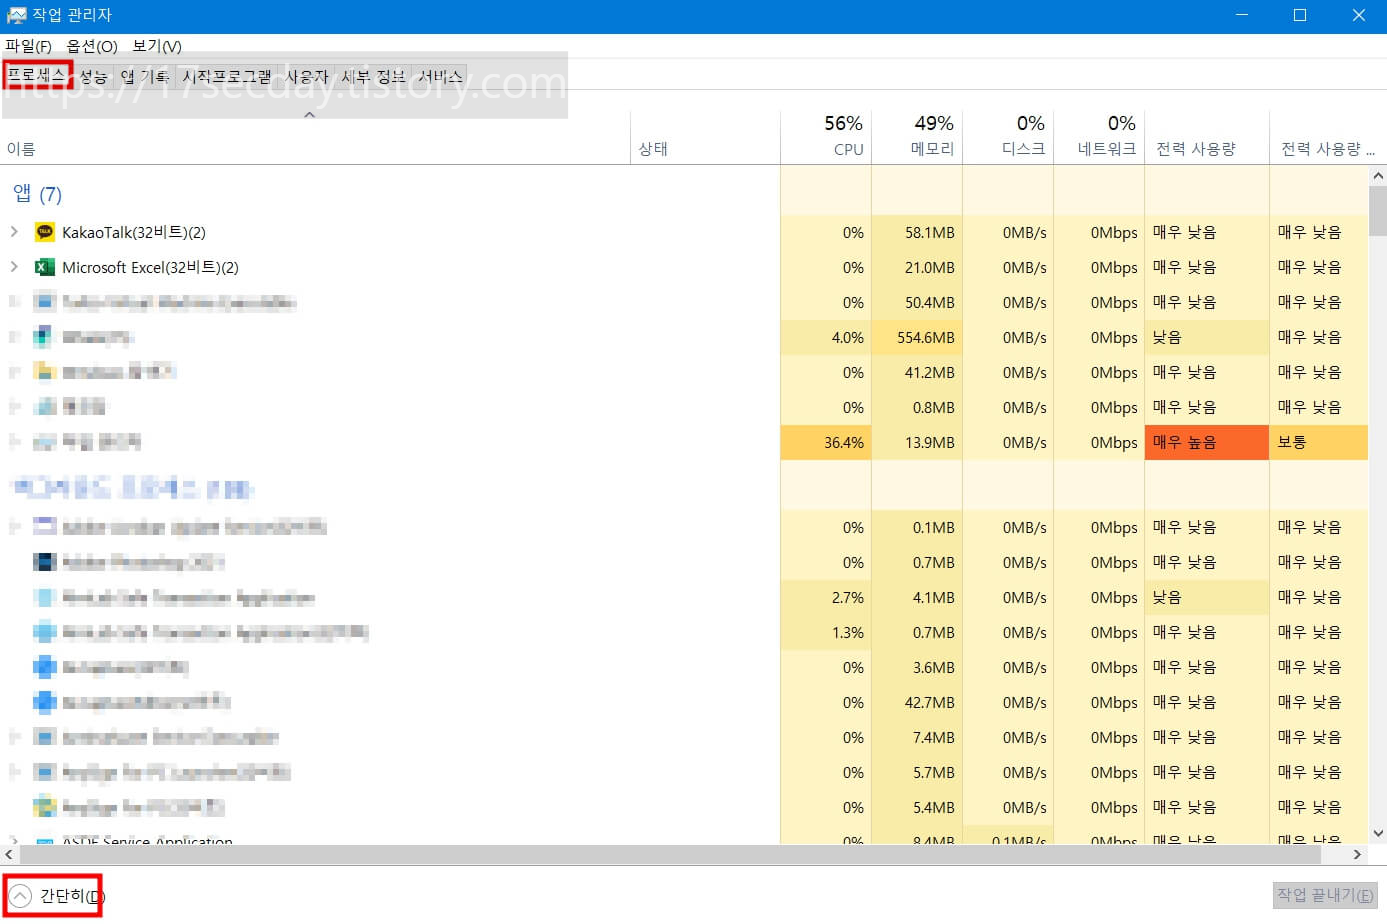Click the 2.7% CPU cell
The height and width of the screenshot is (924, 1387).
[826, 597]
